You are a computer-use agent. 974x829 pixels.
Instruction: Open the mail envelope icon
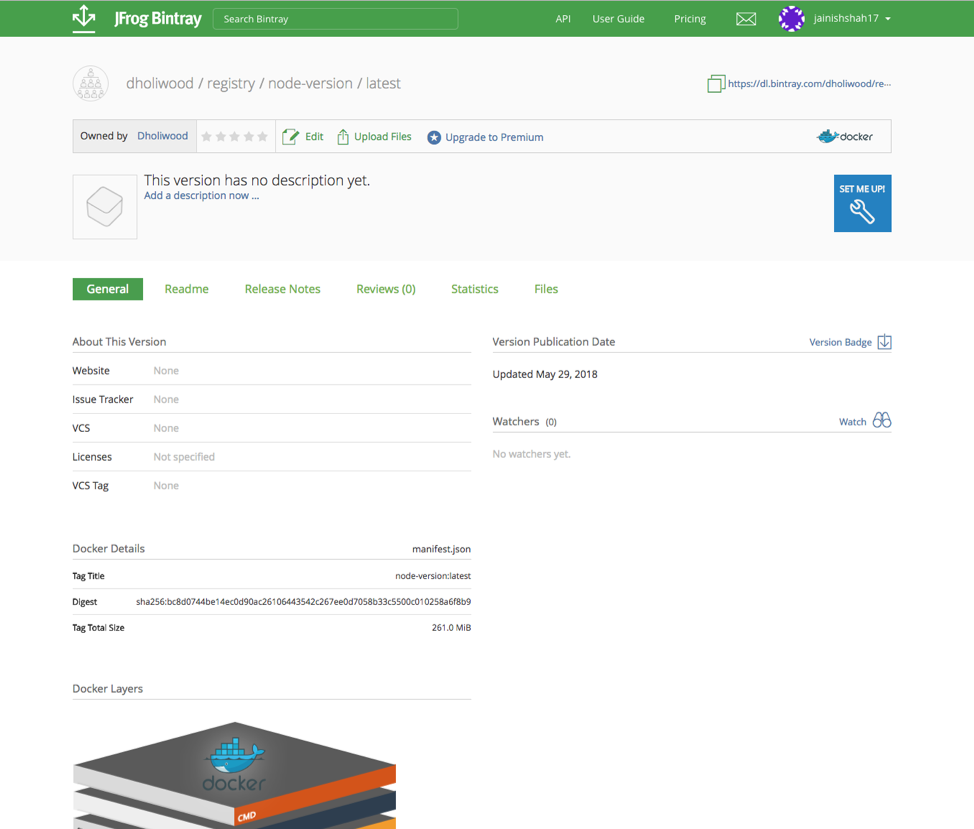746,19
